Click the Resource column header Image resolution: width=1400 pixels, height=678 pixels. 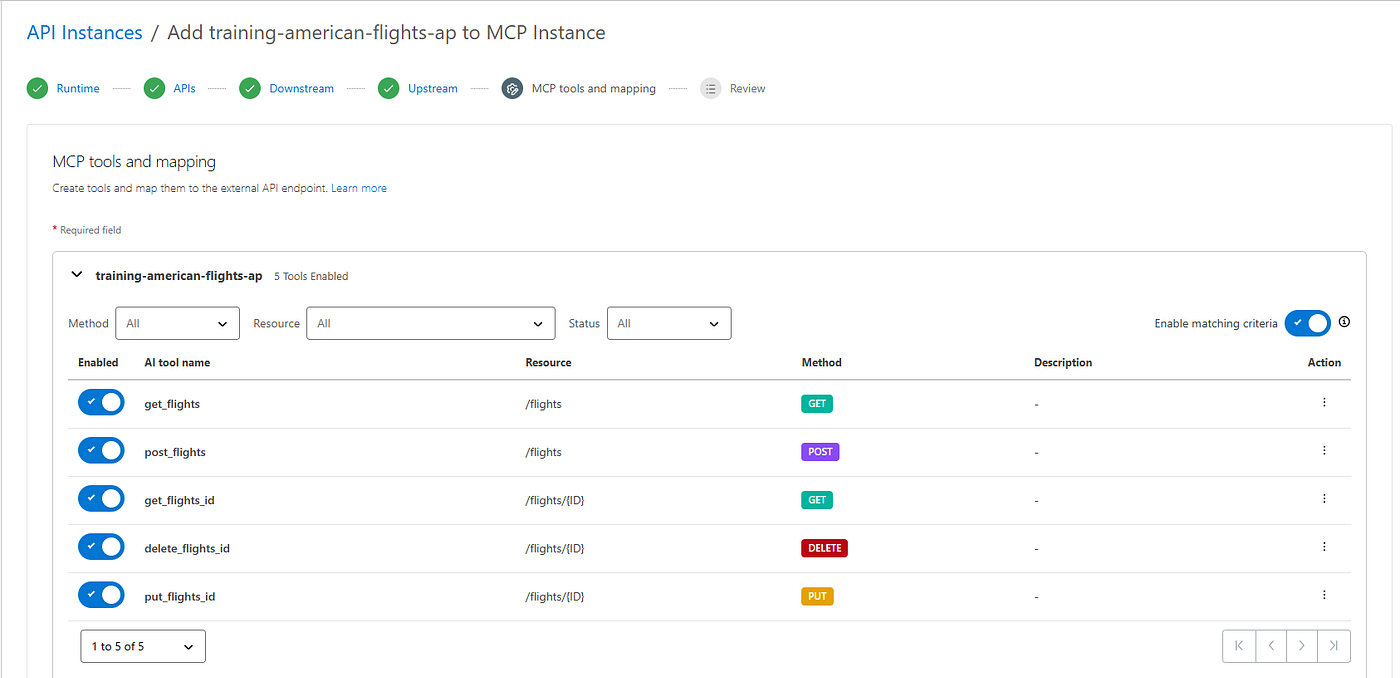coord(548,362)
